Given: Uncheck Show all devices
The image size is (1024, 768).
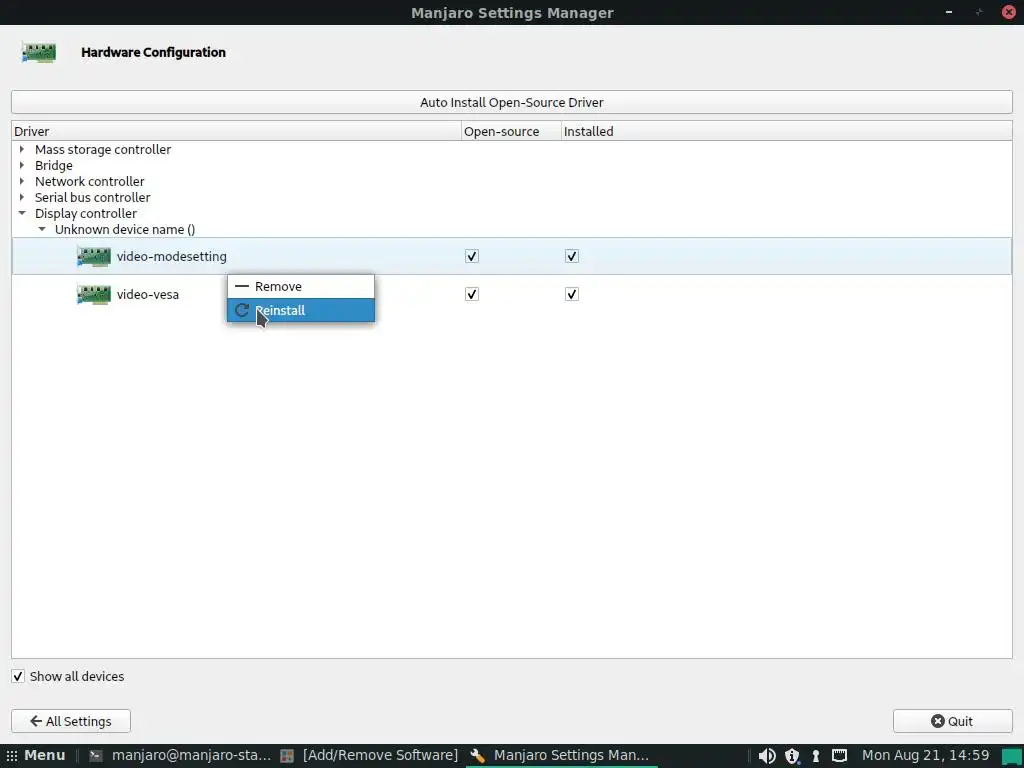Looking at the screenshot, I should (x=18, y=676).
